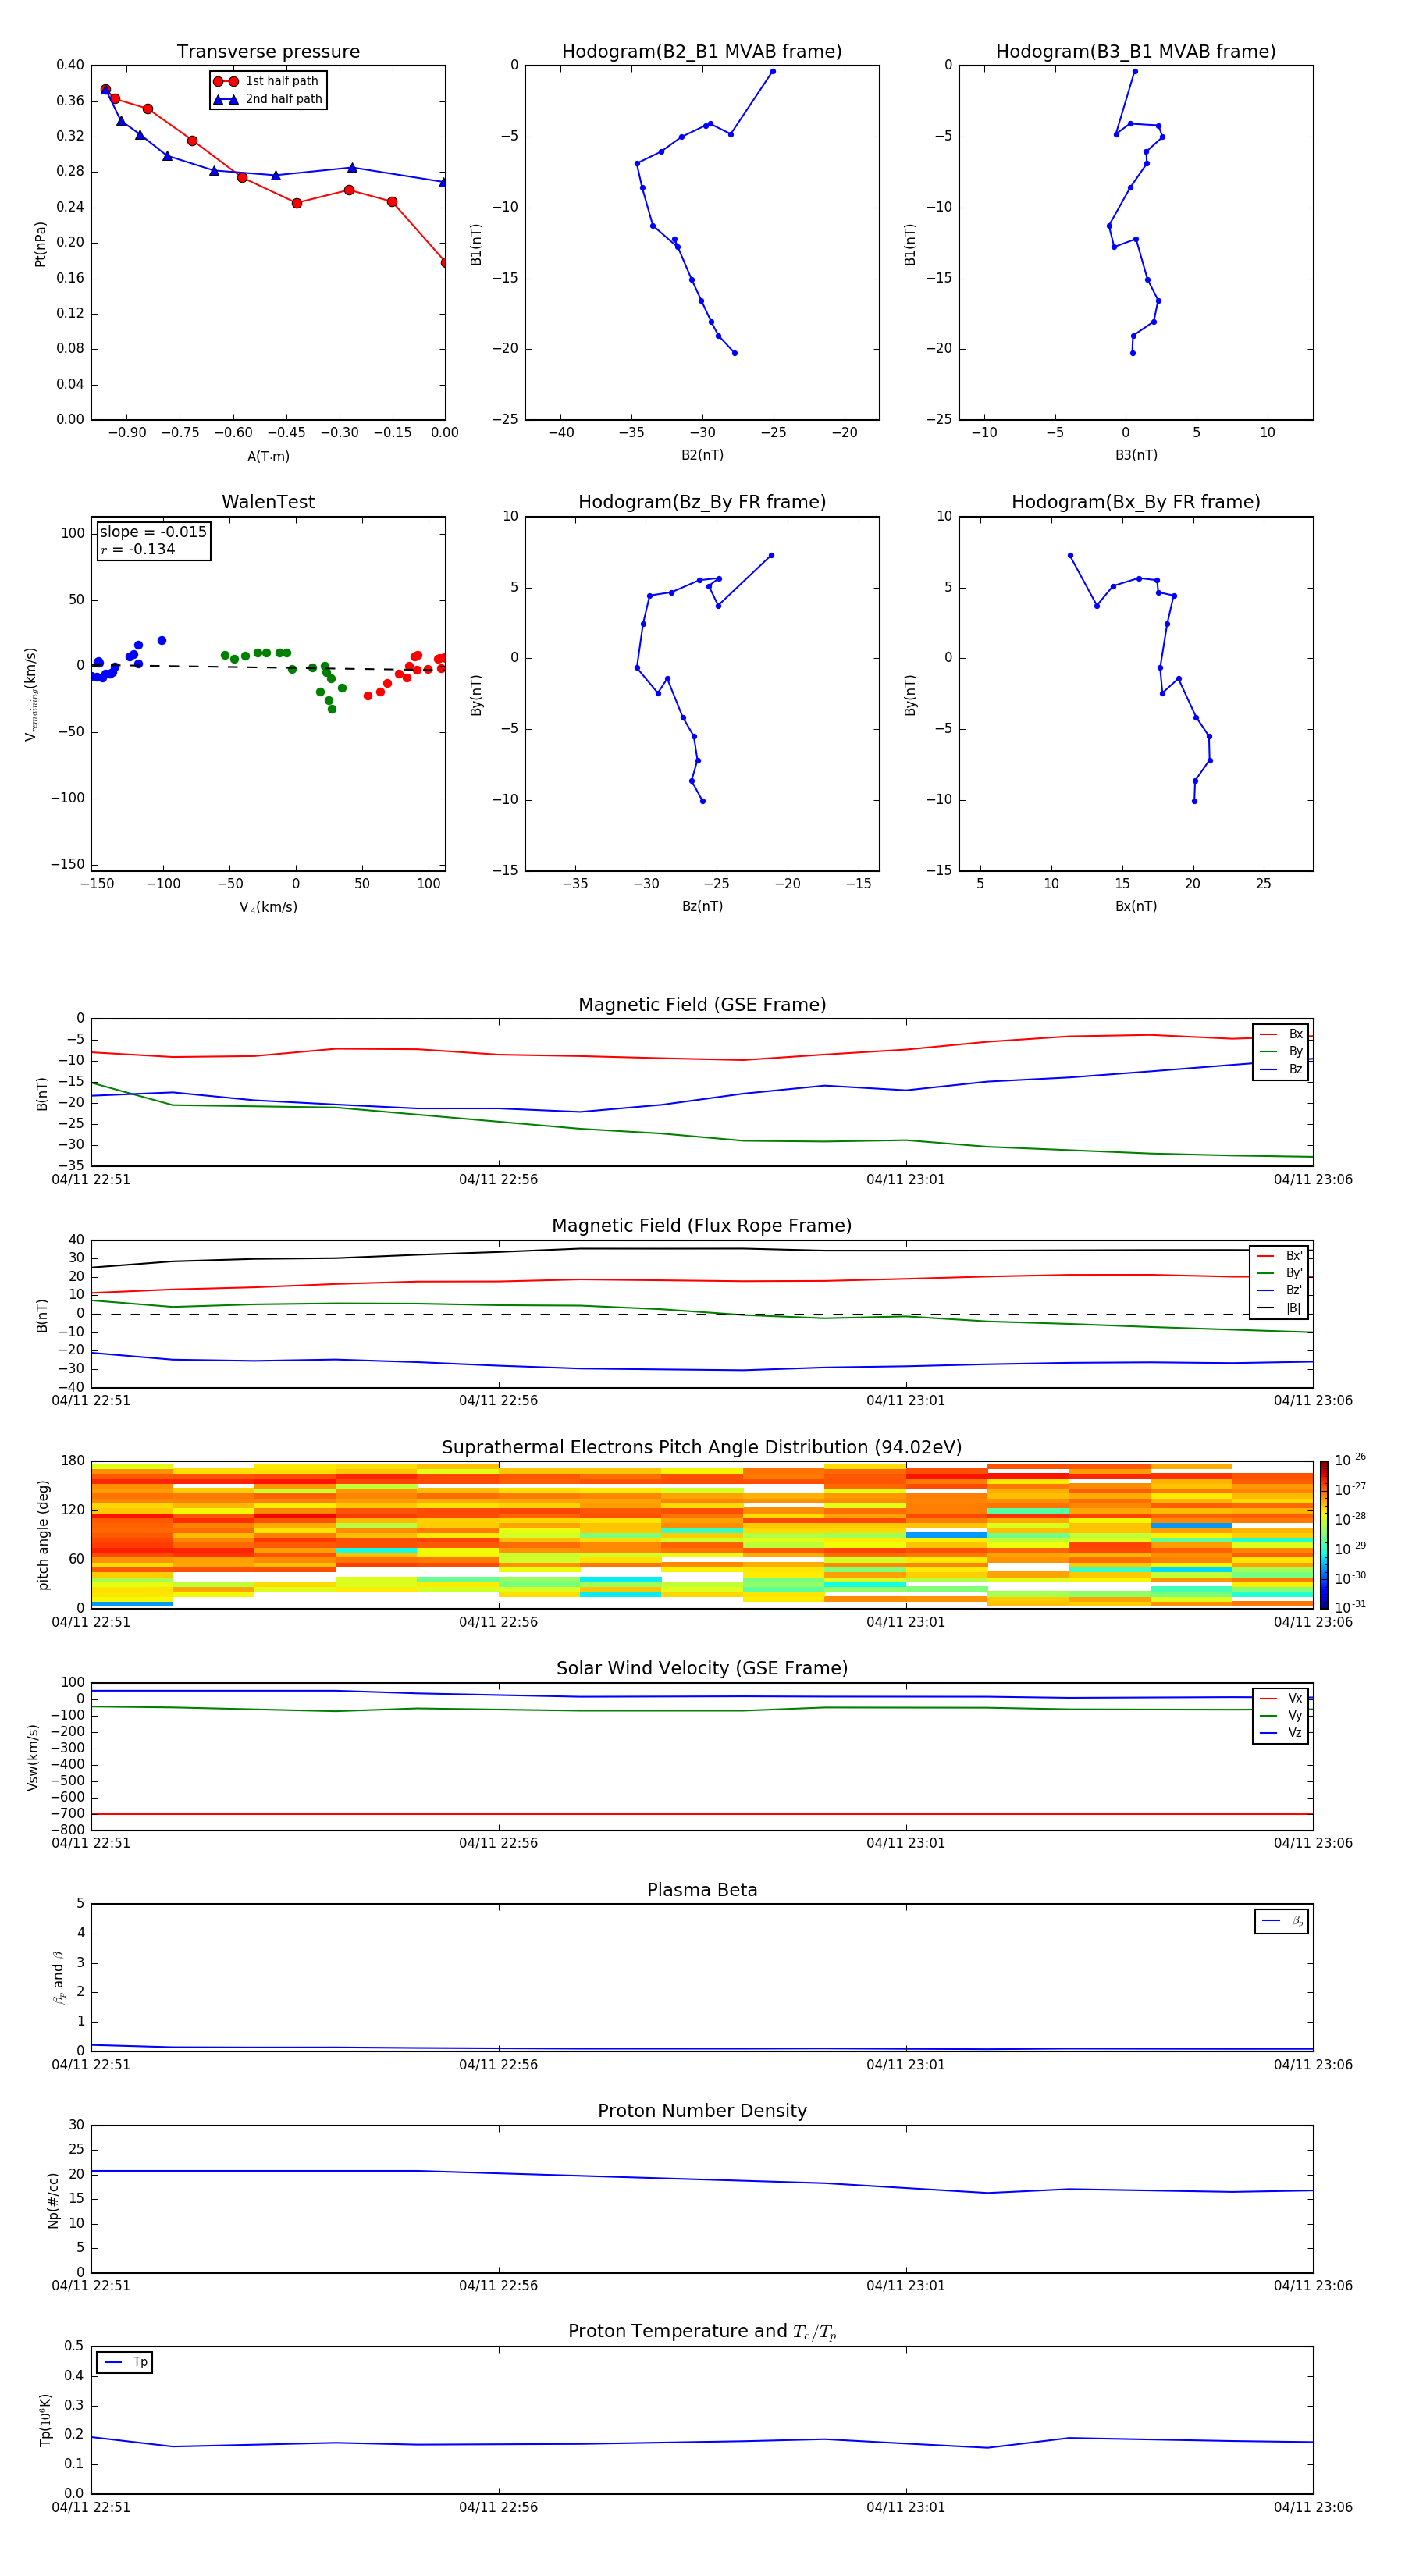Click the 'Magnetic Field (GSE Frame)' title
This screenshot has height=2576, width=1405.
(702, 1005)
